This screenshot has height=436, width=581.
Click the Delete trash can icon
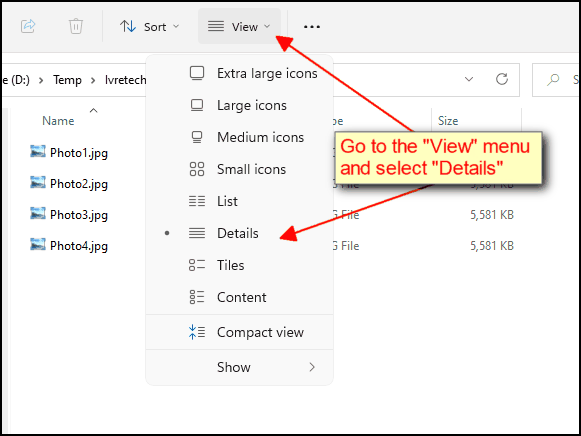pos(76,26)
